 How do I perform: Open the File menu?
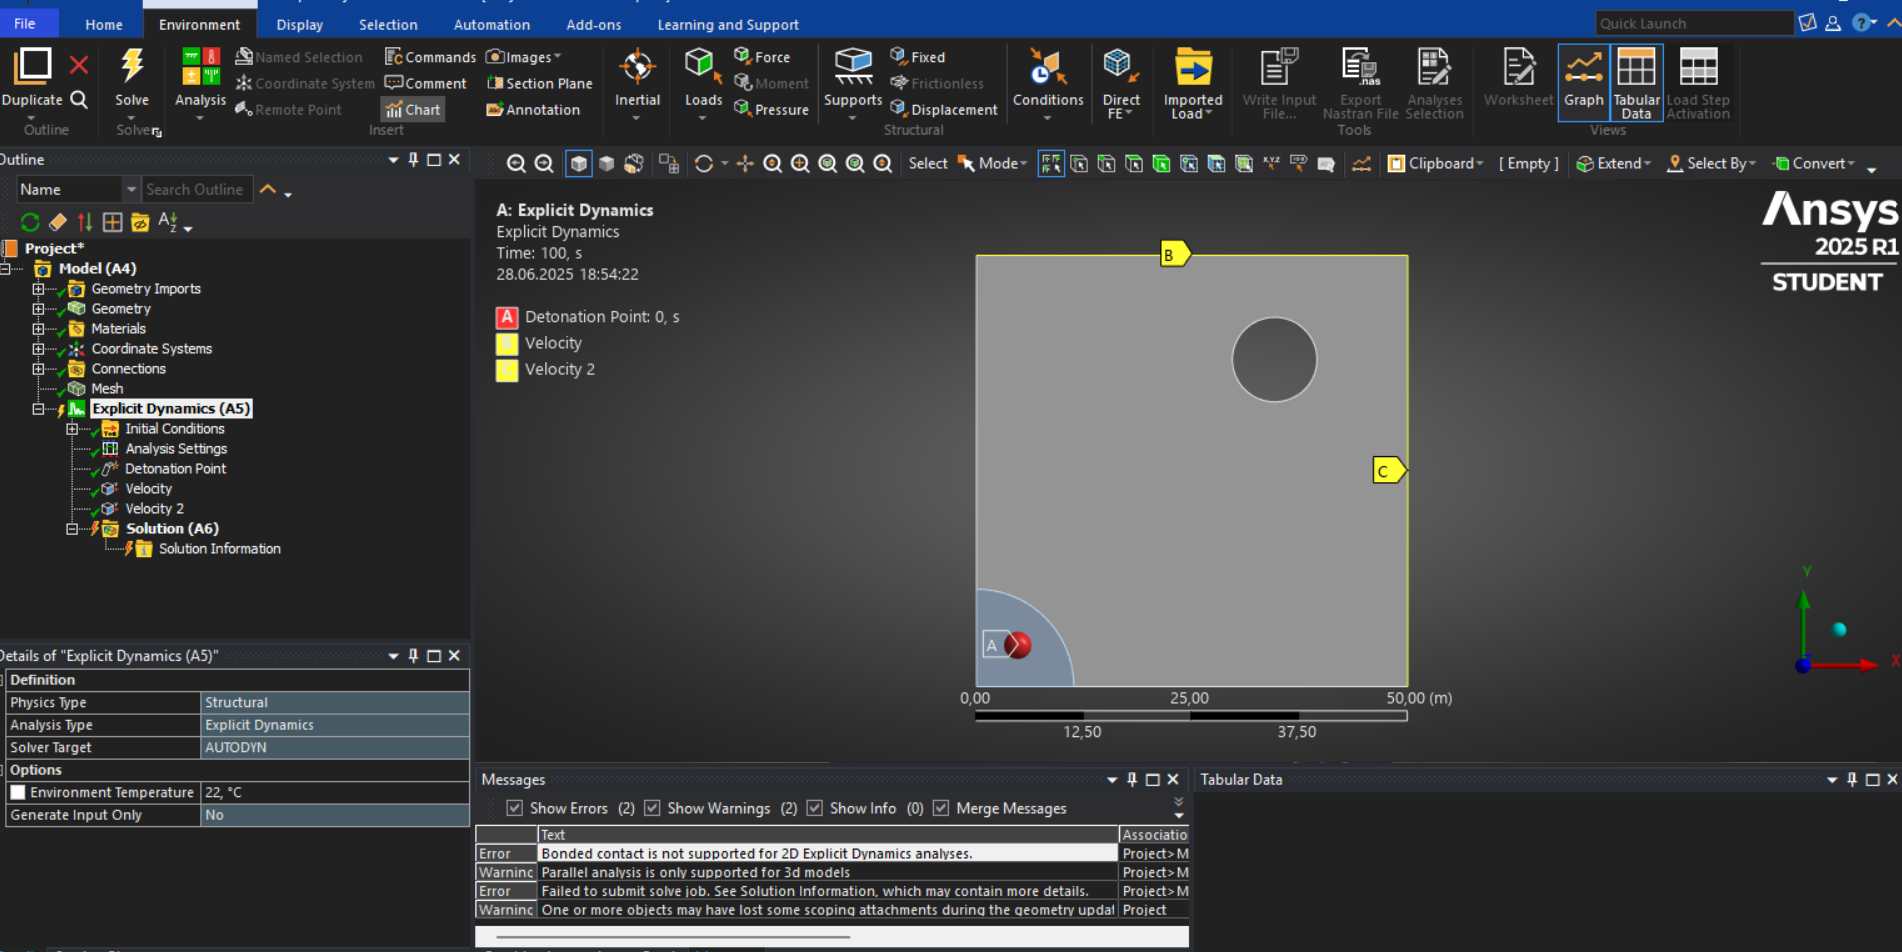click(25, 24)
